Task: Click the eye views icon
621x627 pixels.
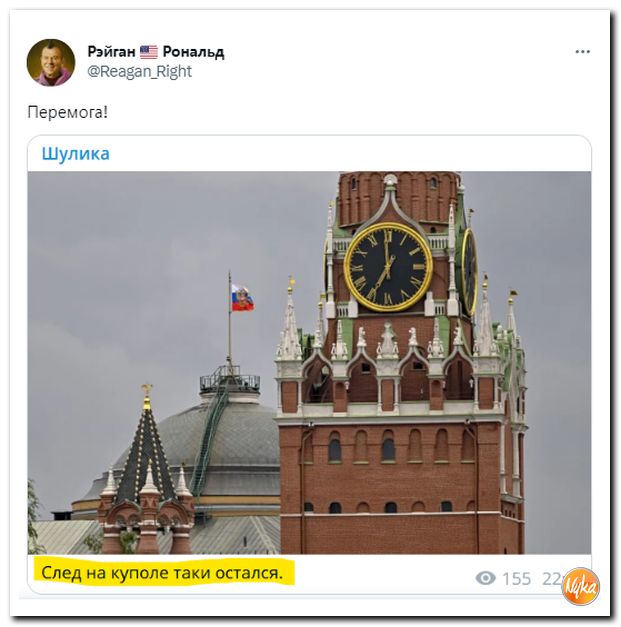Action: pyautogui.click(x=485, y=578)
